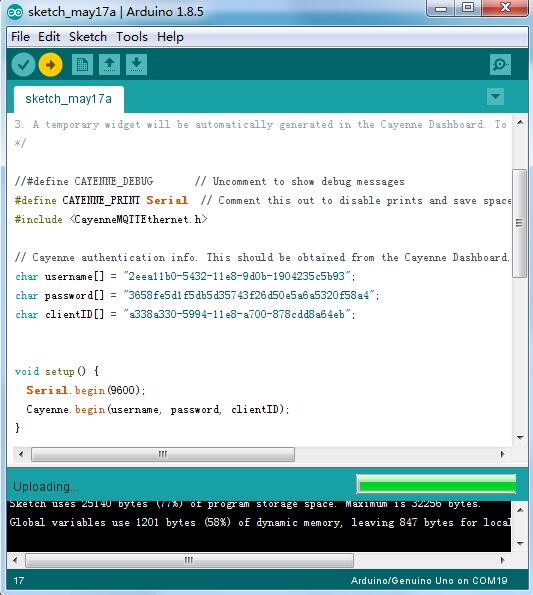Click the console scroll down arrow
Screen dimensions: 533x595
[x=520, y=544]
